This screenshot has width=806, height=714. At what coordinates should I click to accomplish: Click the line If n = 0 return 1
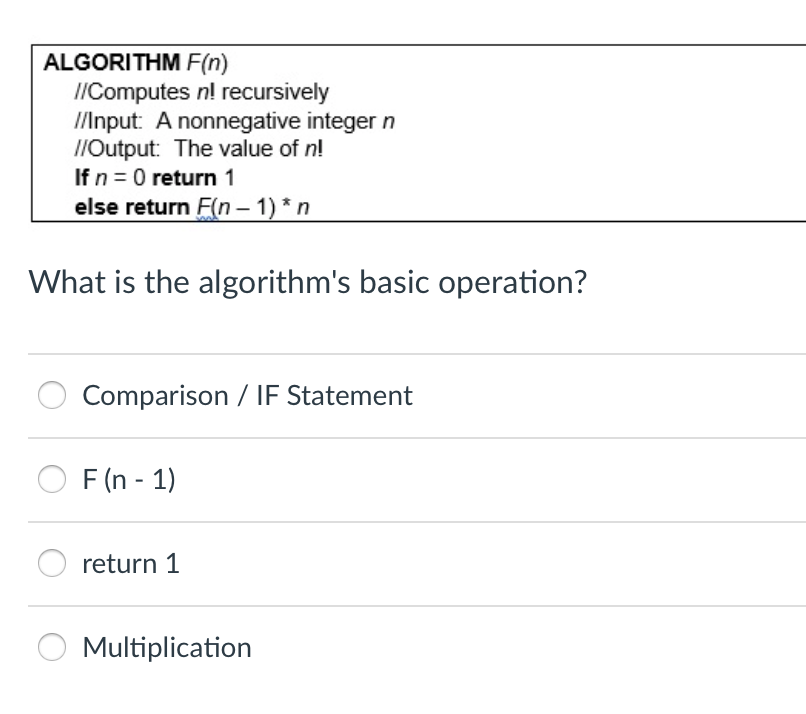coord(155,178)
